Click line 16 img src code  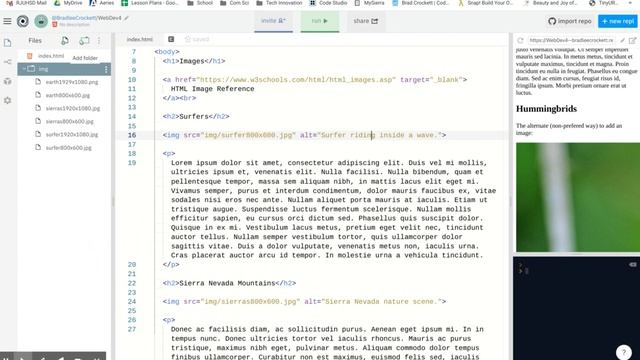[304, 135]
